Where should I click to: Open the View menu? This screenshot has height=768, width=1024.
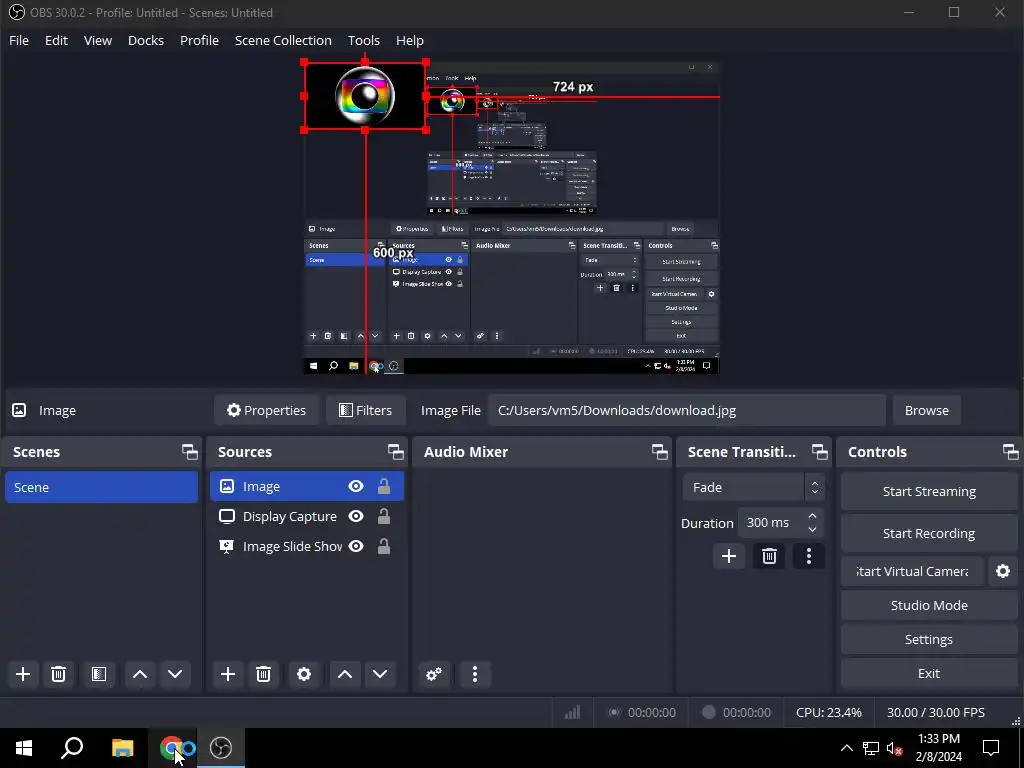pos(98,40)
